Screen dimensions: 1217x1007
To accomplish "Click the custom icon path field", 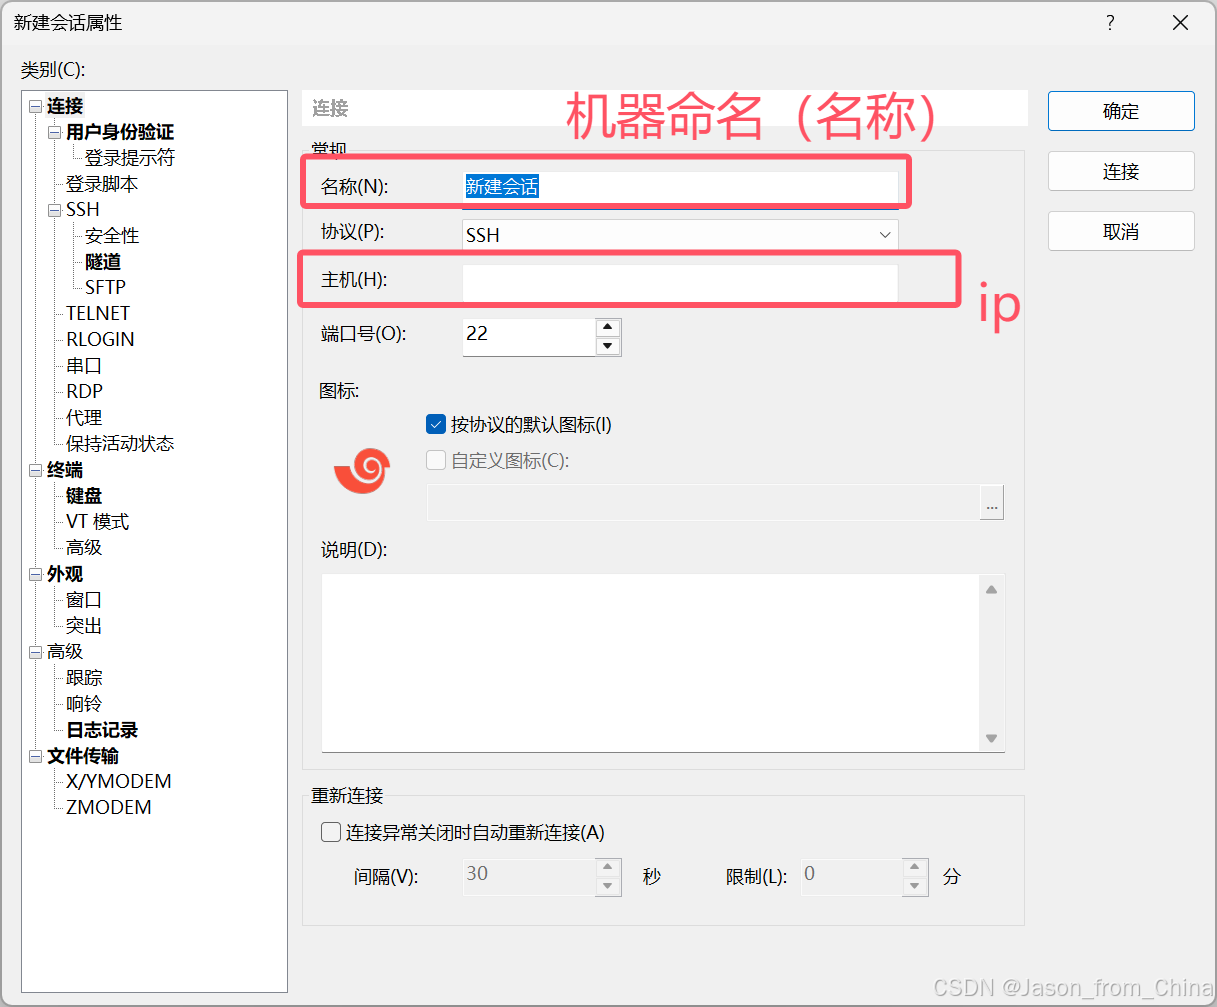I will 703,503.
